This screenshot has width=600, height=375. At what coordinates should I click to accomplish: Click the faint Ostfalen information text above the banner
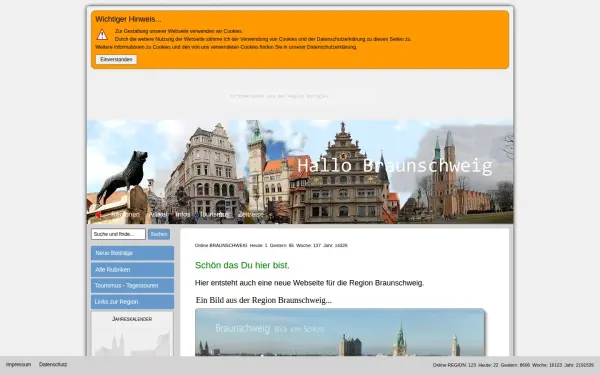(279, 96)
